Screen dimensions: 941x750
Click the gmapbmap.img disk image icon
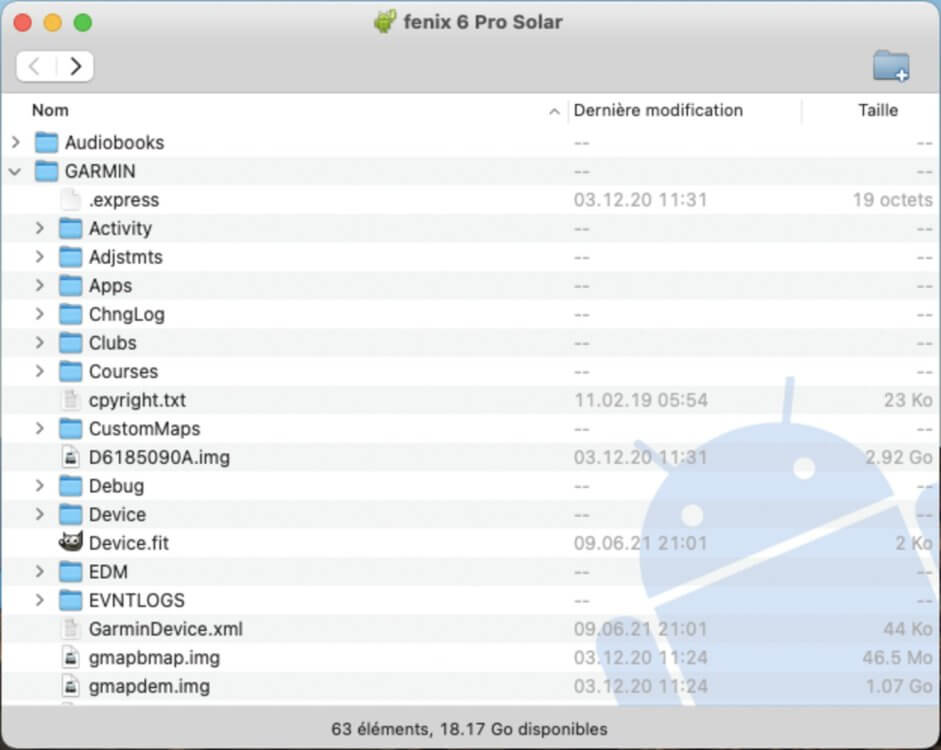point(70,658)
